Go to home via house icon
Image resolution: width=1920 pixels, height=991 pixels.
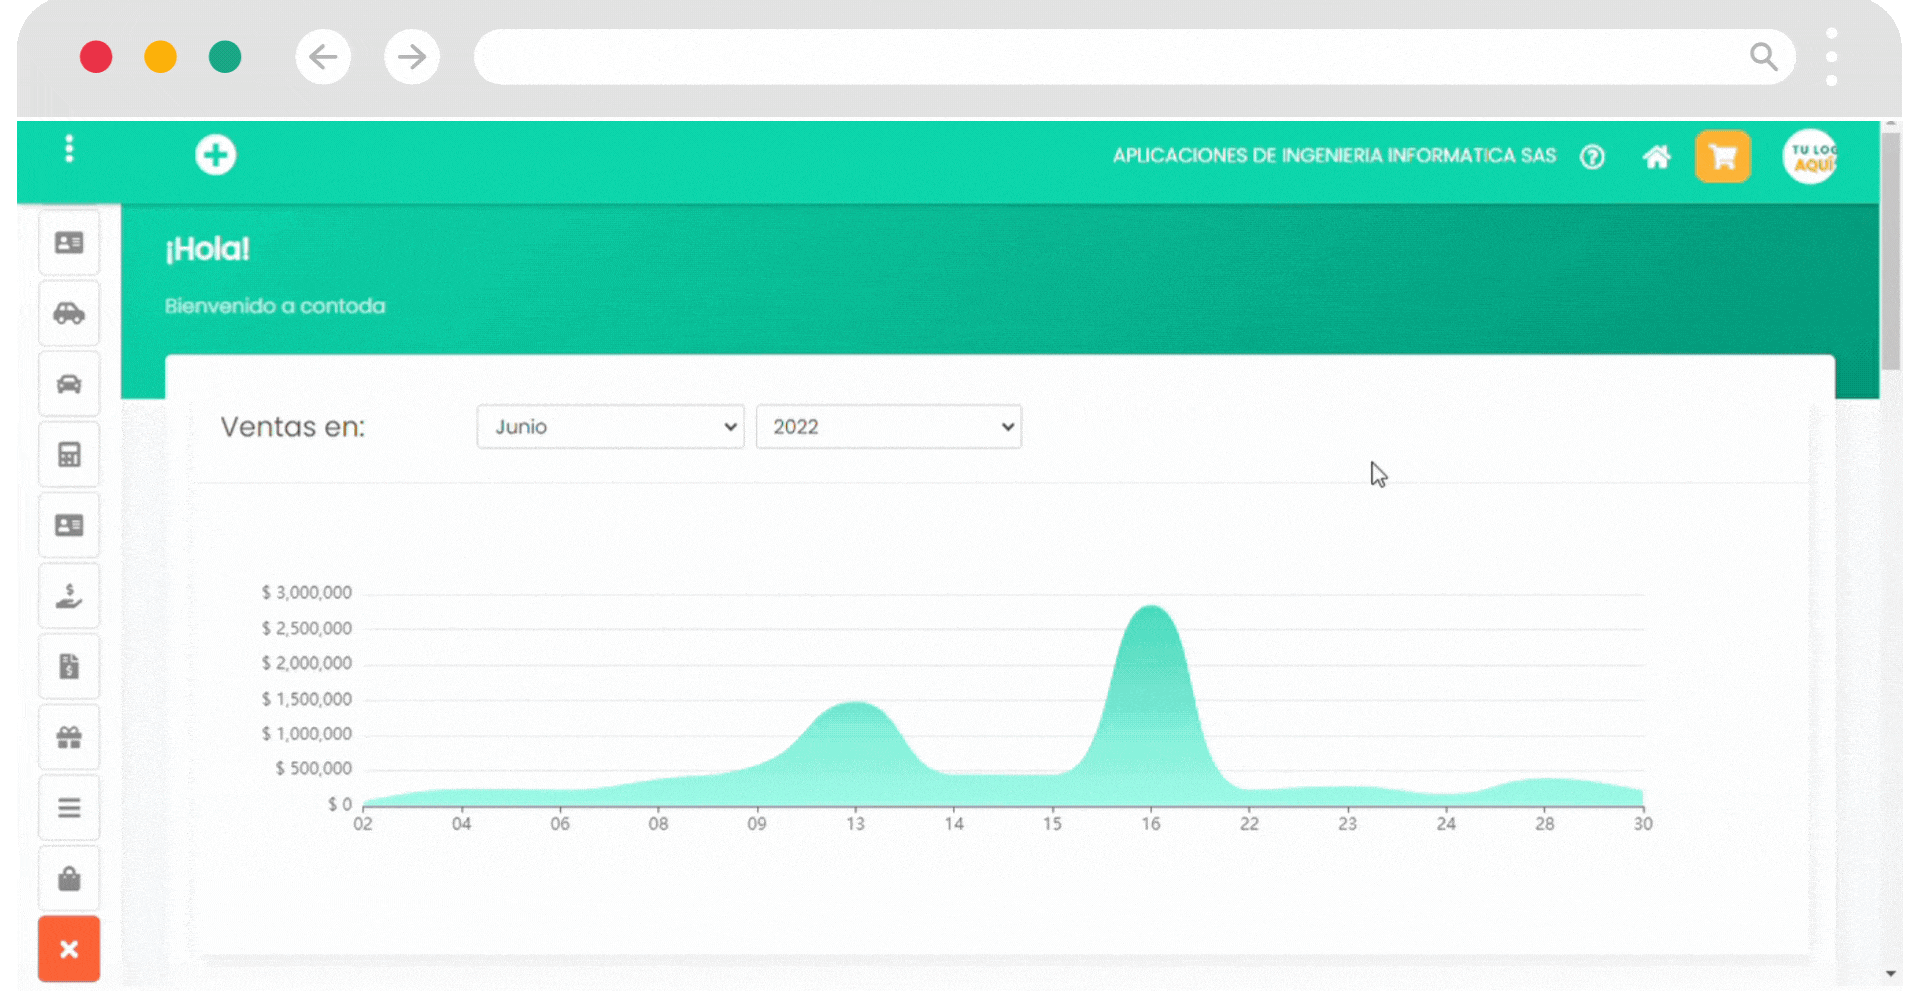1656,157
